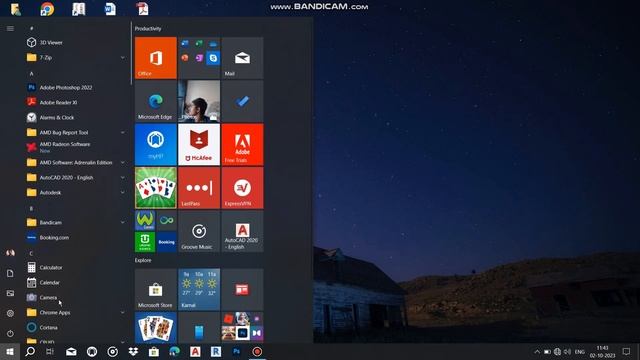Launch the Microsoft Edge tile
The height and width of the screenshot is (360, 640).
pyautogui.click(x=156, y=101)
